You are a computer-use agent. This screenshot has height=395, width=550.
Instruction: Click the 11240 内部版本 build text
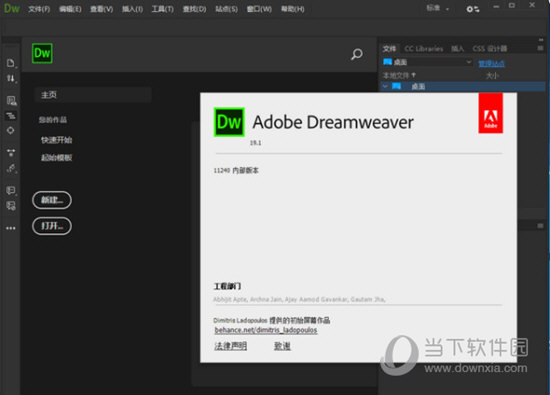click(x=236, y=170)
